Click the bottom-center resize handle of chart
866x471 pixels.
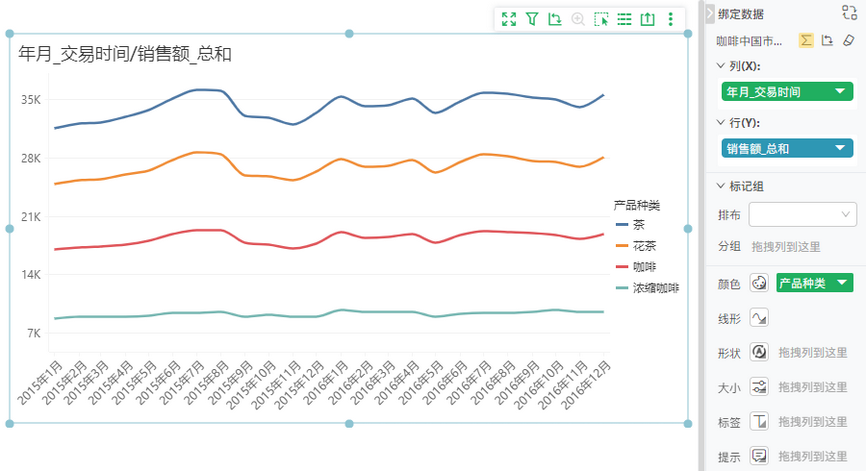coord(349,424)
